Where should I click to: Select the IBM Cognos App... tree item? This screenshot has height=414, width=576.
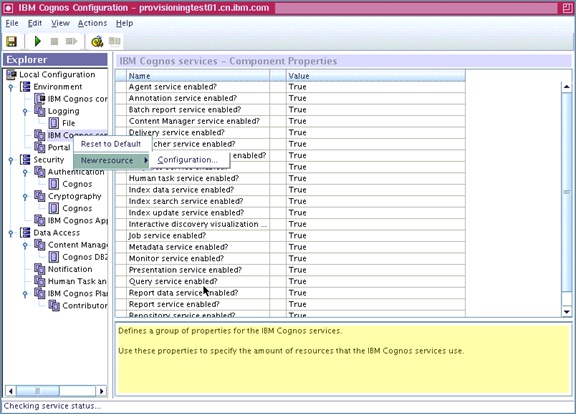click(x=78, y=220)
